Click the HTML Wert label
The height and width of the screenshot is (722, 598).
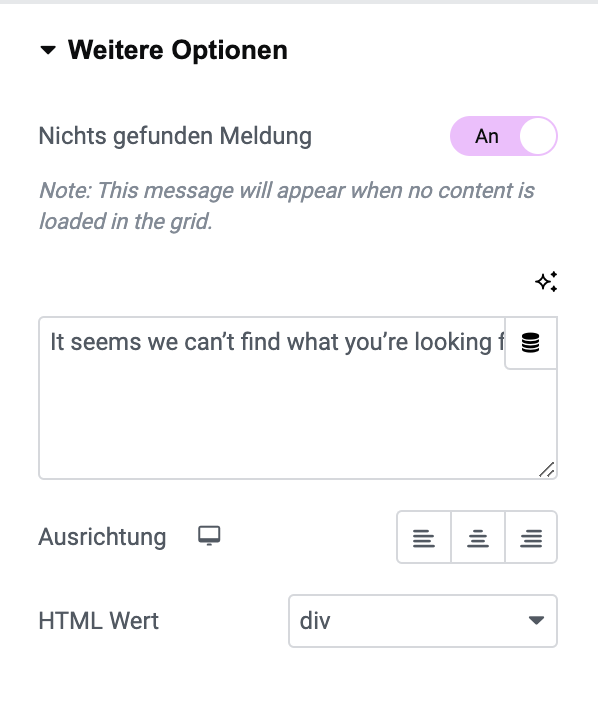click(99, 621)
